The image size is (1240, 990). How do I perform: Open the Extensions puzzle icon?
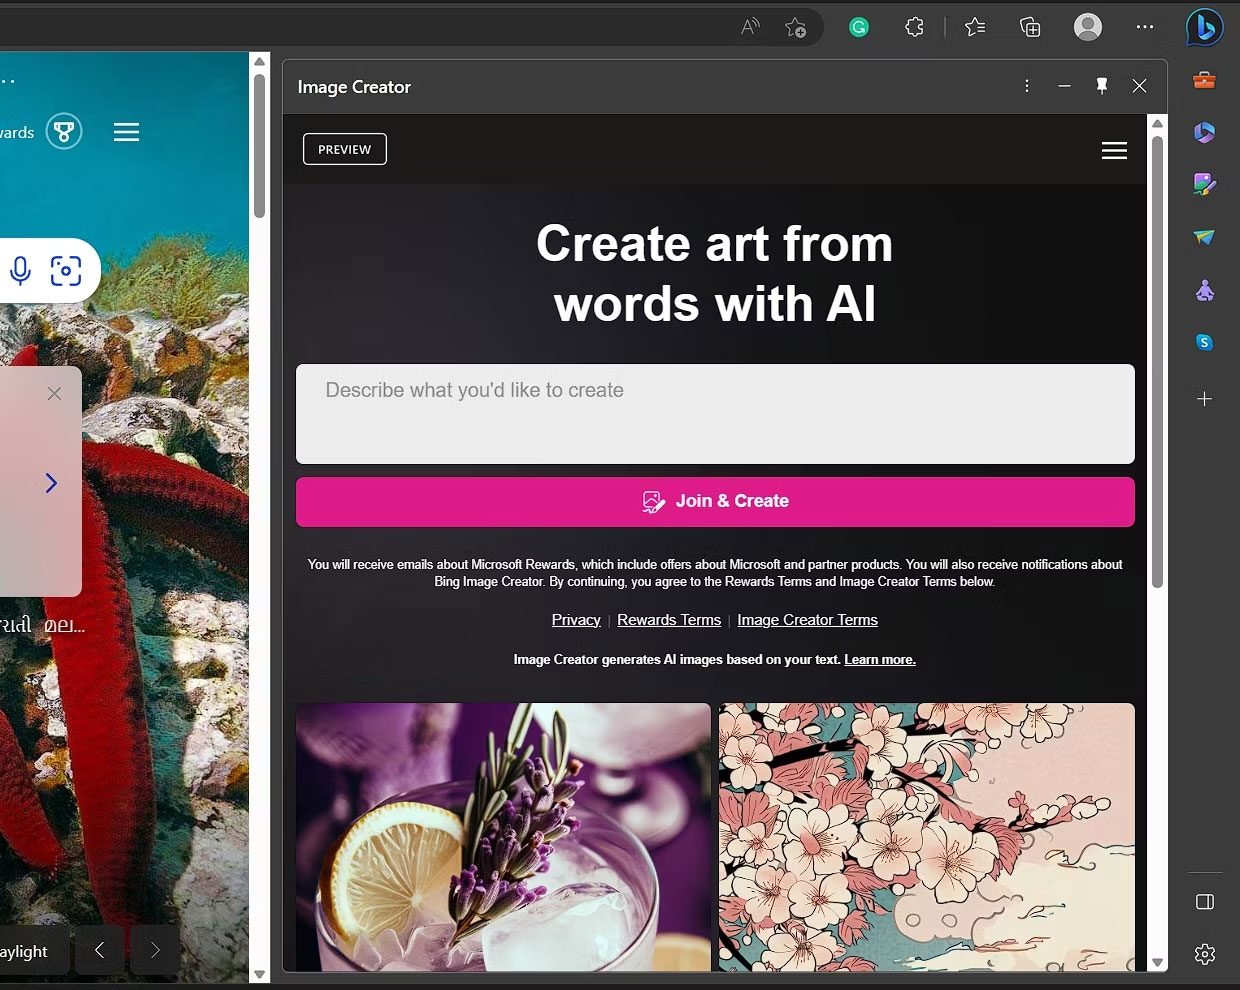click(914, 28)
